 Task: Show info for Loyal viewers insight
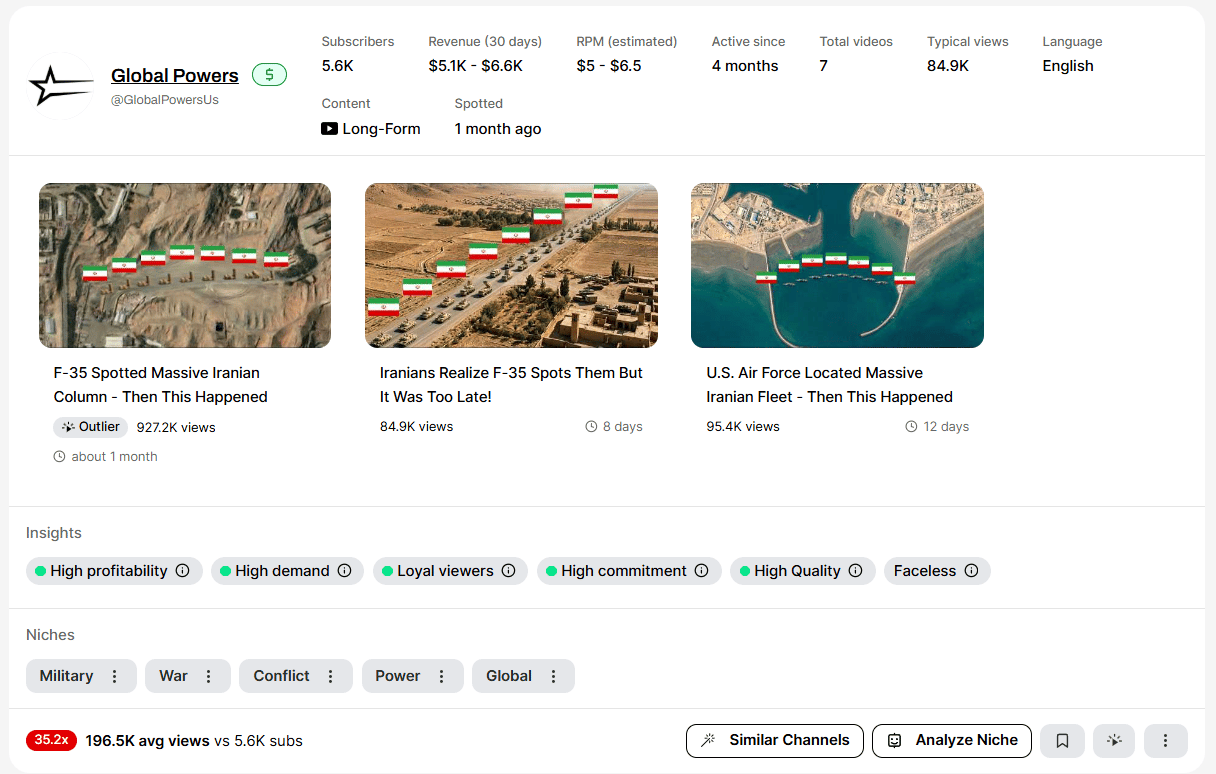pos(509,571)
